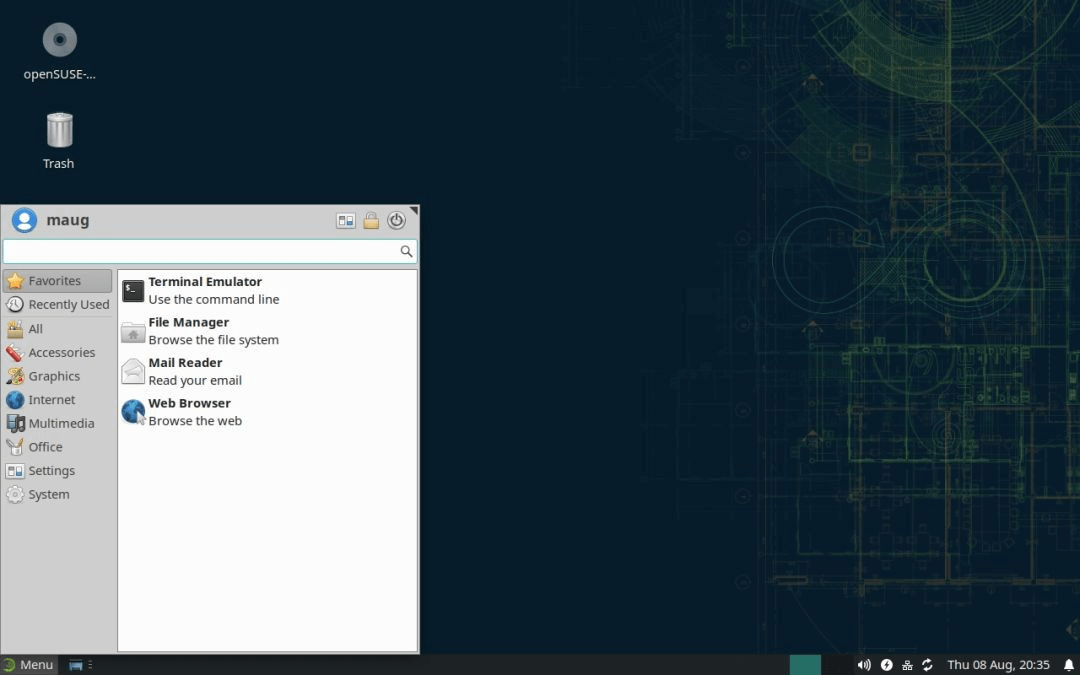Select the teal workspace in the switcher
This screenshot has width=1080, height=675.
point(805,664)
